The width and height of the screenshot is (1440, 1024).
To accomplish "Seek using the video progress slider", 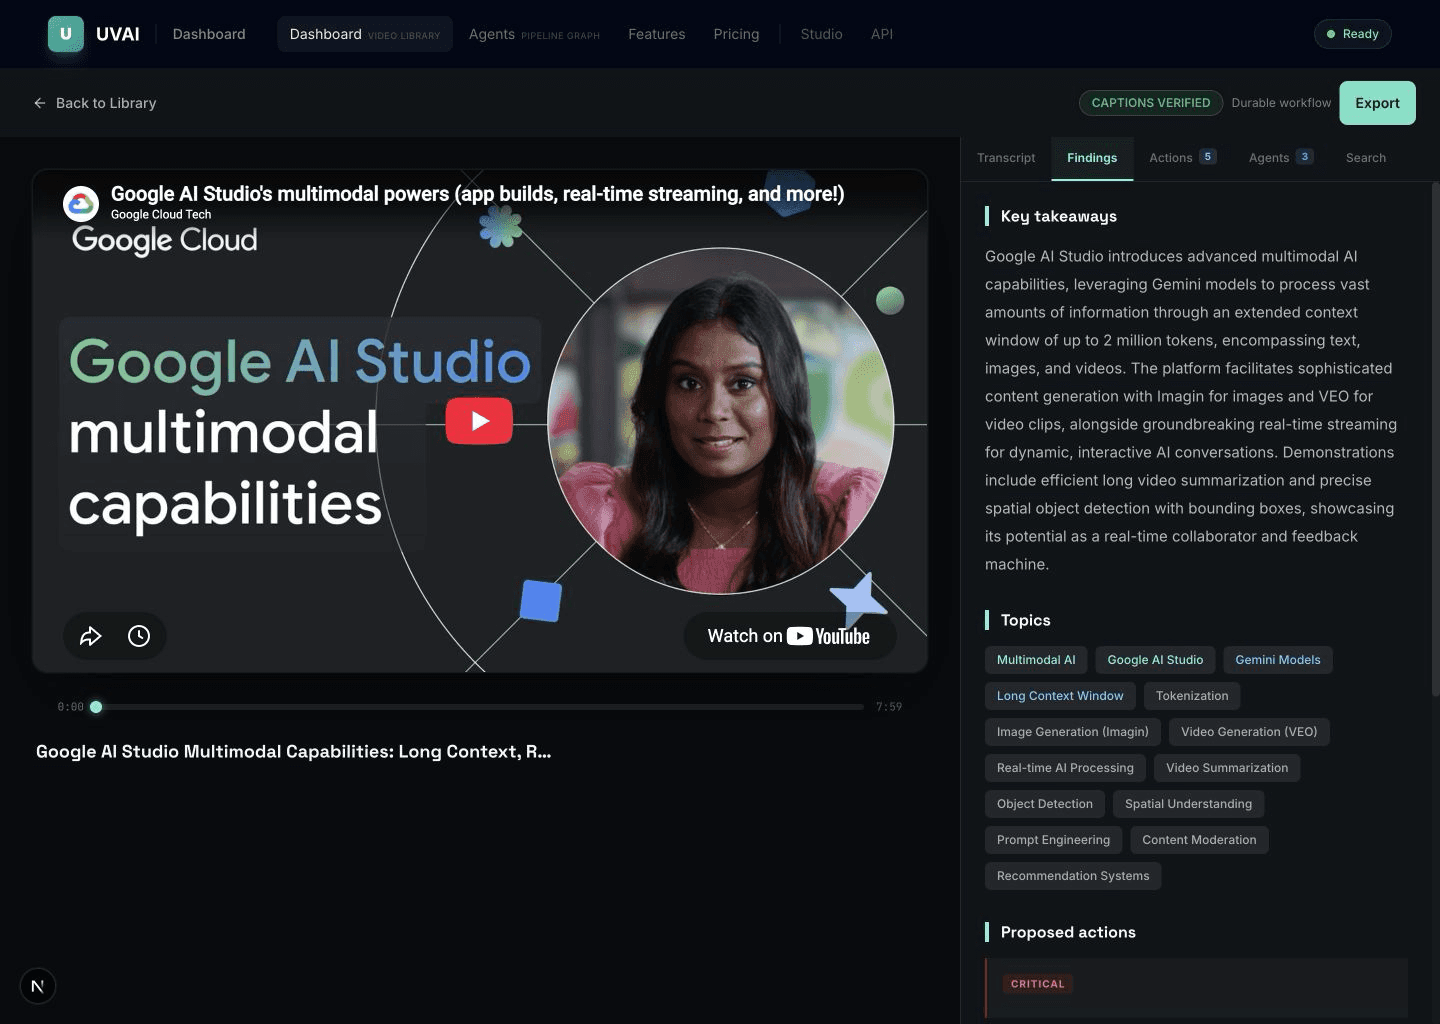I will (x=480, y=707).
